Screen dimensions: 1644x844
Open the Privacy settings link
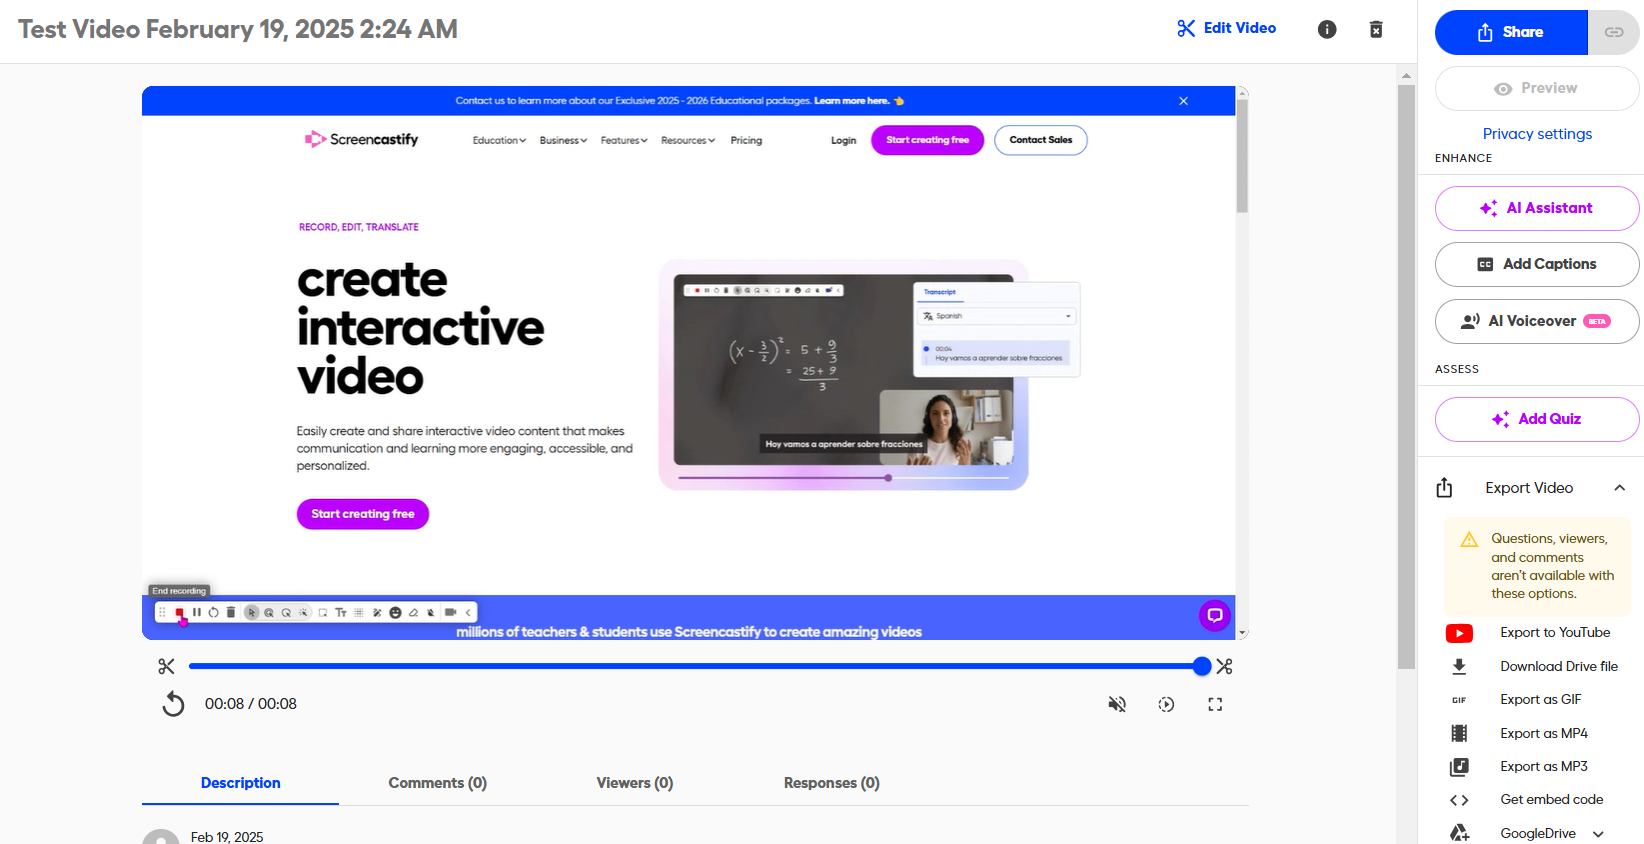point(1537,134)
